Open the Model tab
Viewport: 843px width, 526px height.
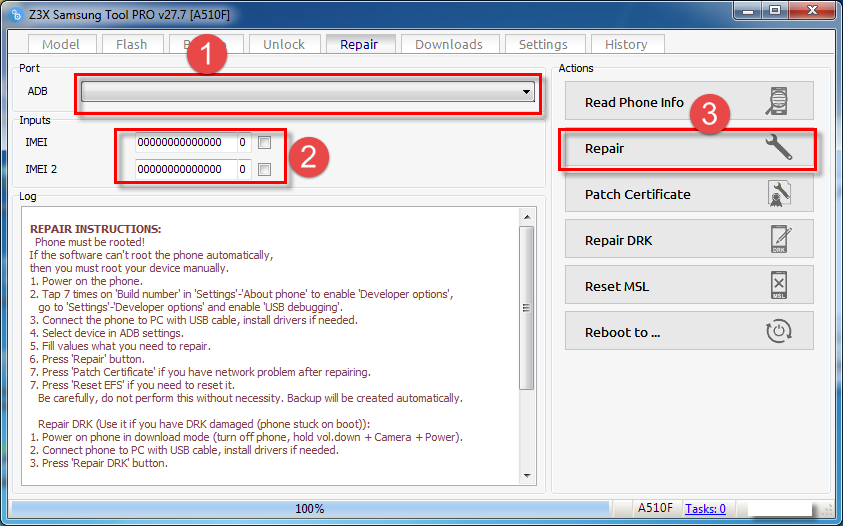coord(62,44)
